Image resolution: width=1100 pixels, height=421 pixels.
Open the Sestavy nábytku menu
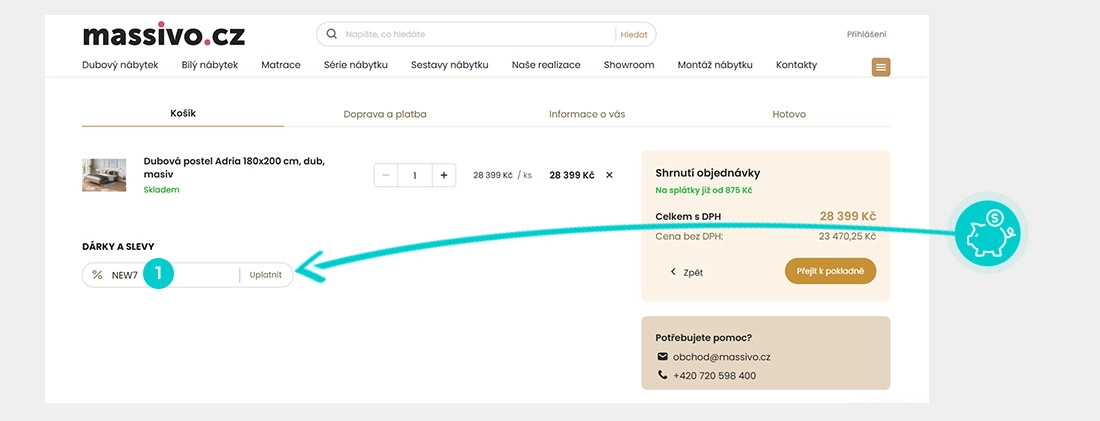tap(450, 65)
